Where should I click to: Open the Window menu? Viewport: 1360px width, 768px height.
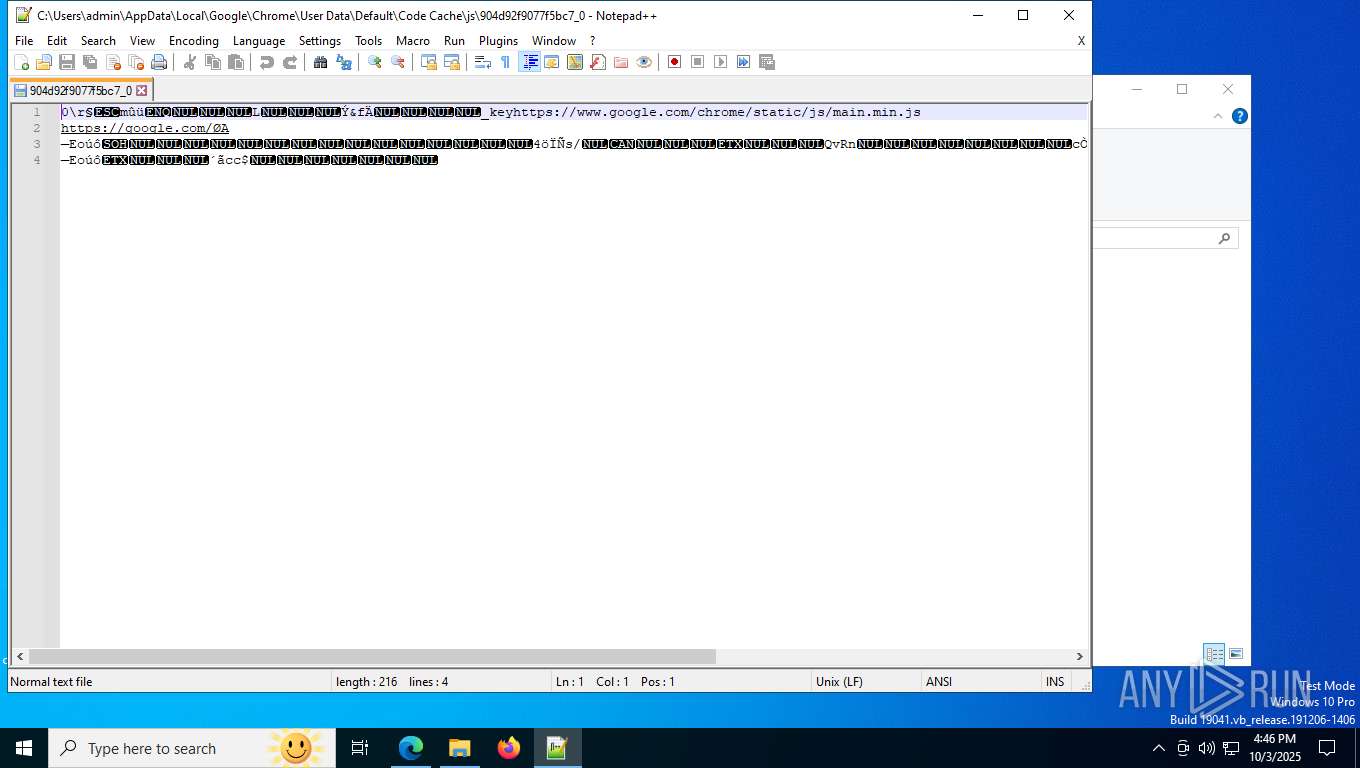(554, 41)
